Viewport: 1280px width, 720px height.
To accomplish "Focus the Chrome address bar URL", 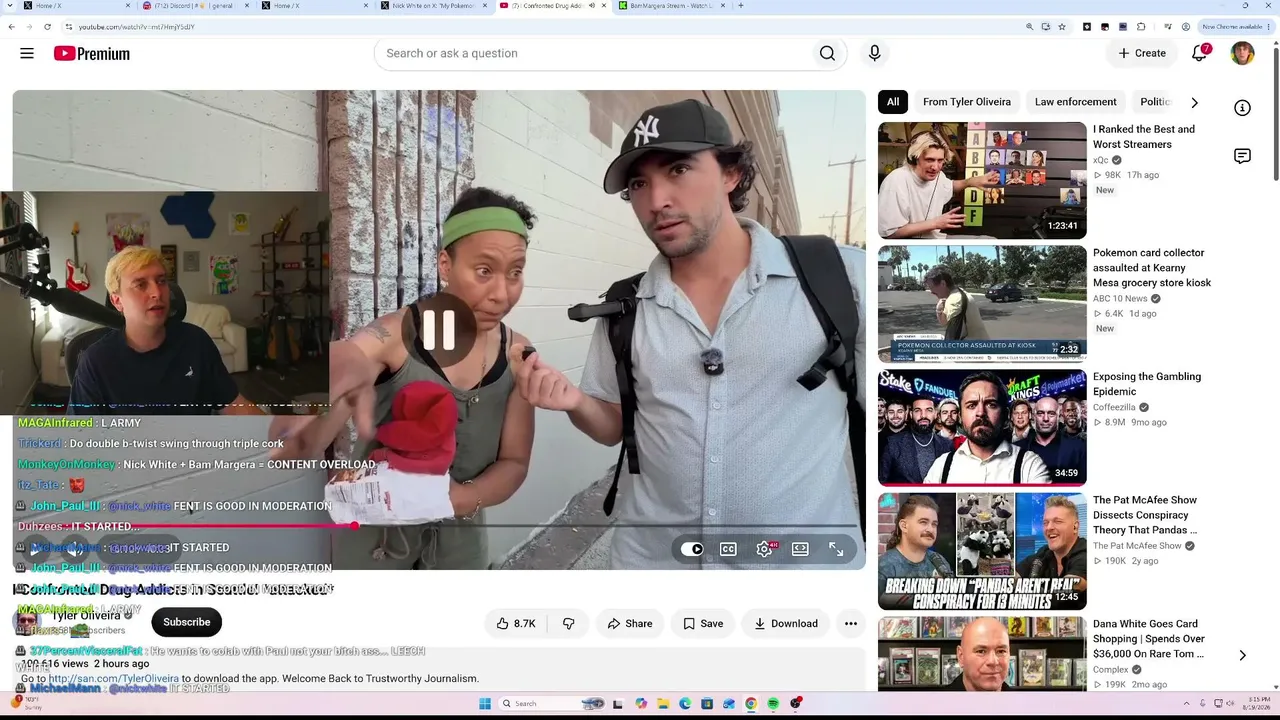I will (x=136, y=27).
